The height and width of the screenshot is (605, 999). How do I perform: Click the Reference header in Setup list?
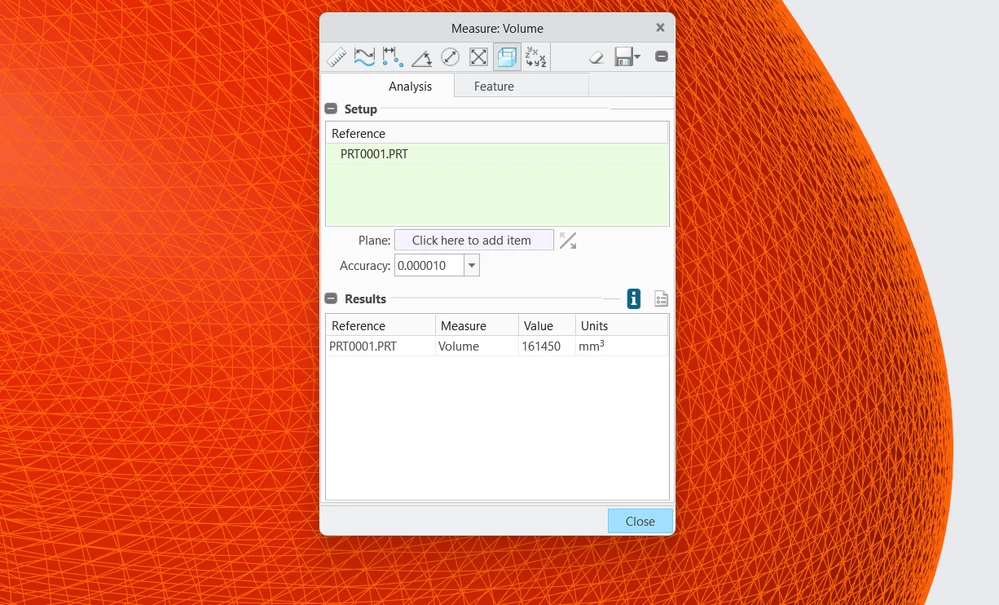tap(498, 133)
